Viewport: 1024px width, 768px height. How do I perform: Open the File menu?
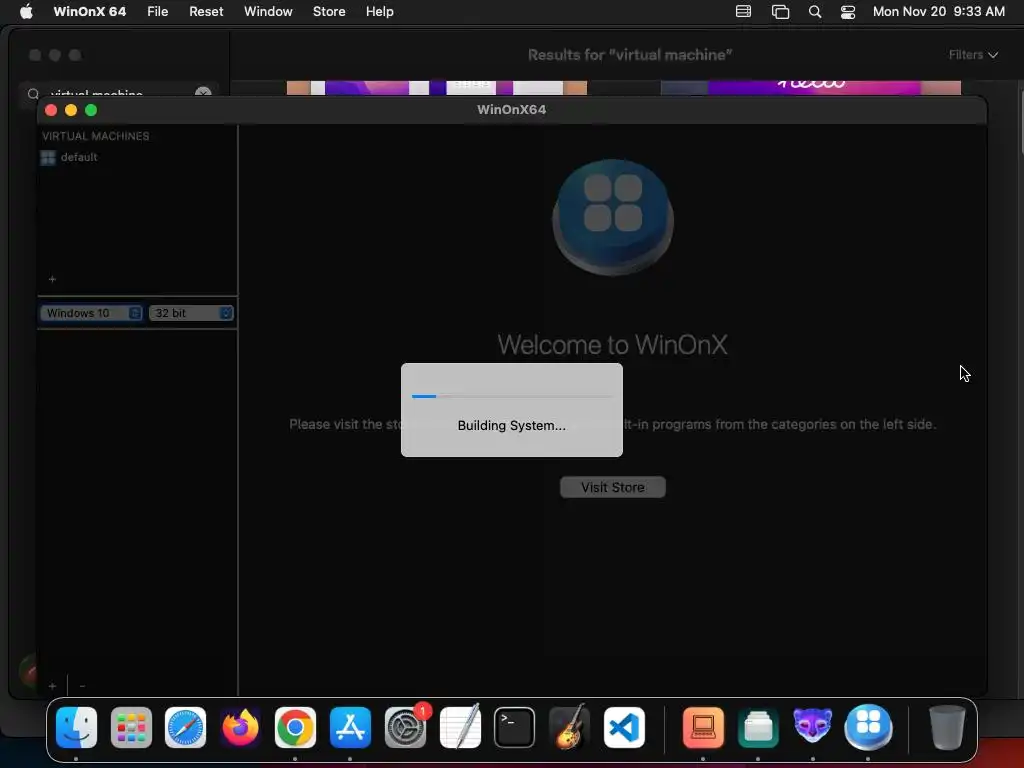[x=157, y=12]
